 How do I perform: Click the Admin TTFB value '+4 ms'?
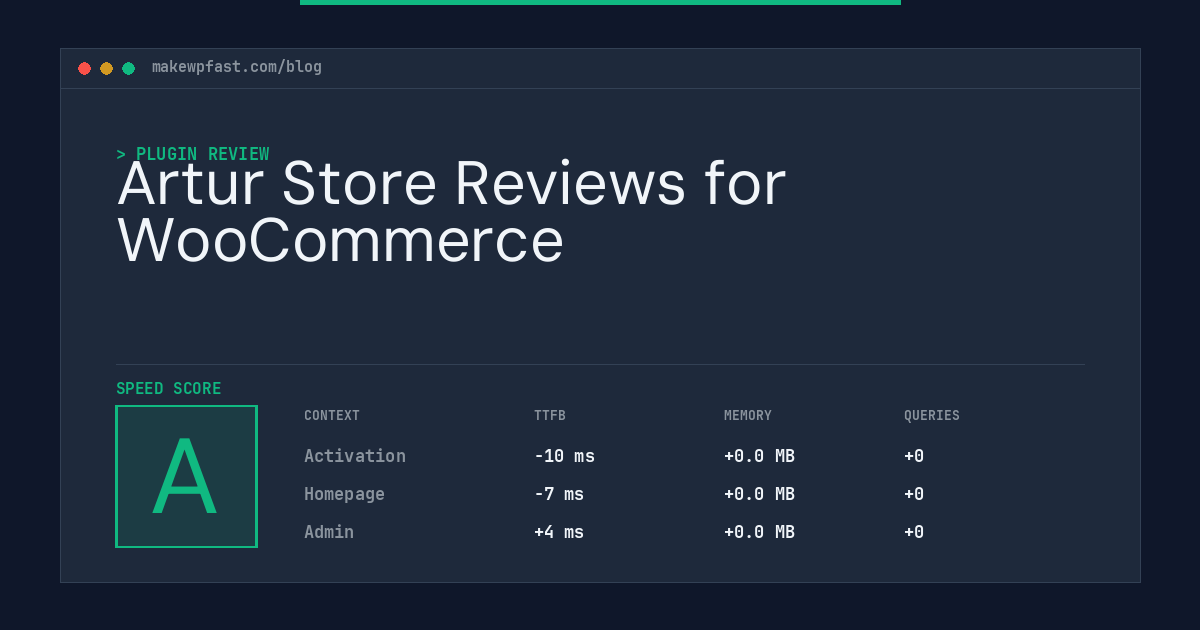tap(559, 532)
